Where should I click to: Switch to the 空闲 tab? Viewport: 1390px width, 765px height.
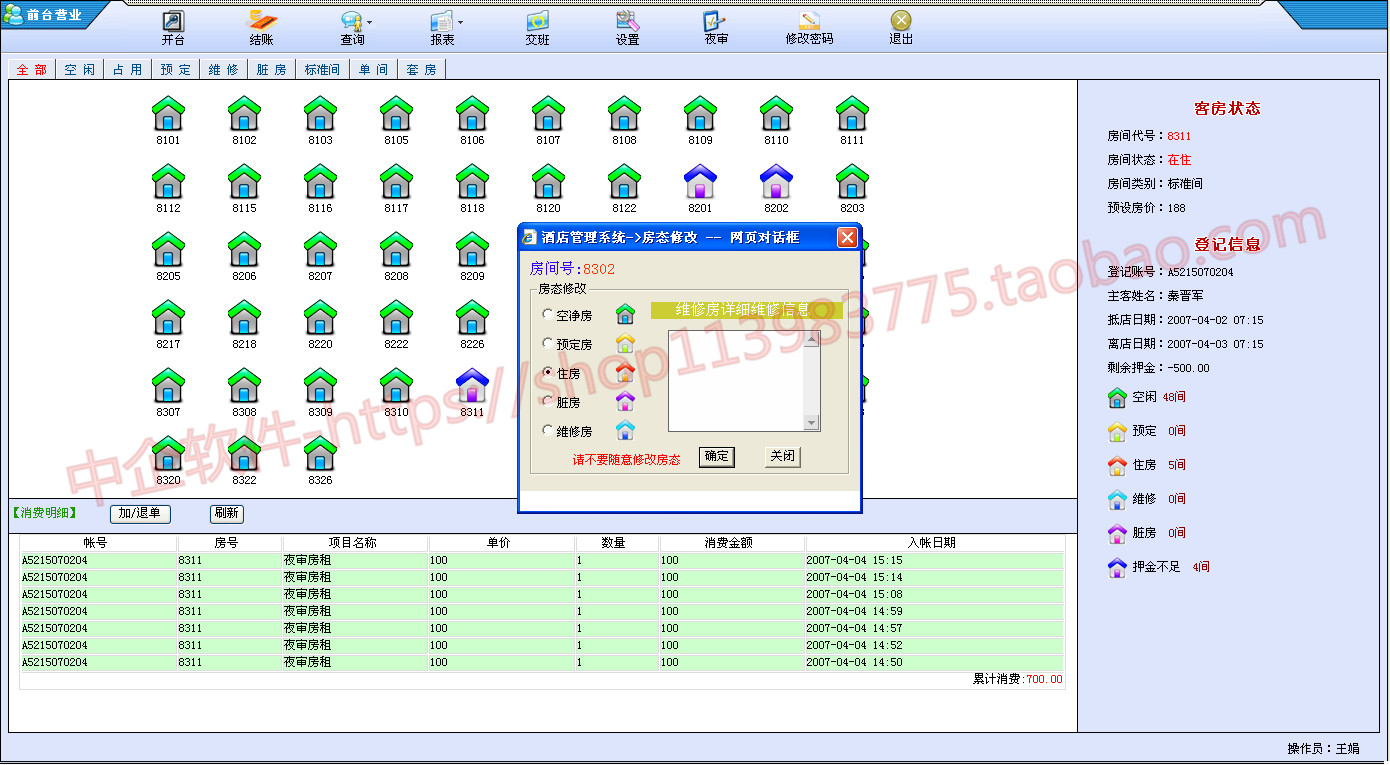coord(80,69)
